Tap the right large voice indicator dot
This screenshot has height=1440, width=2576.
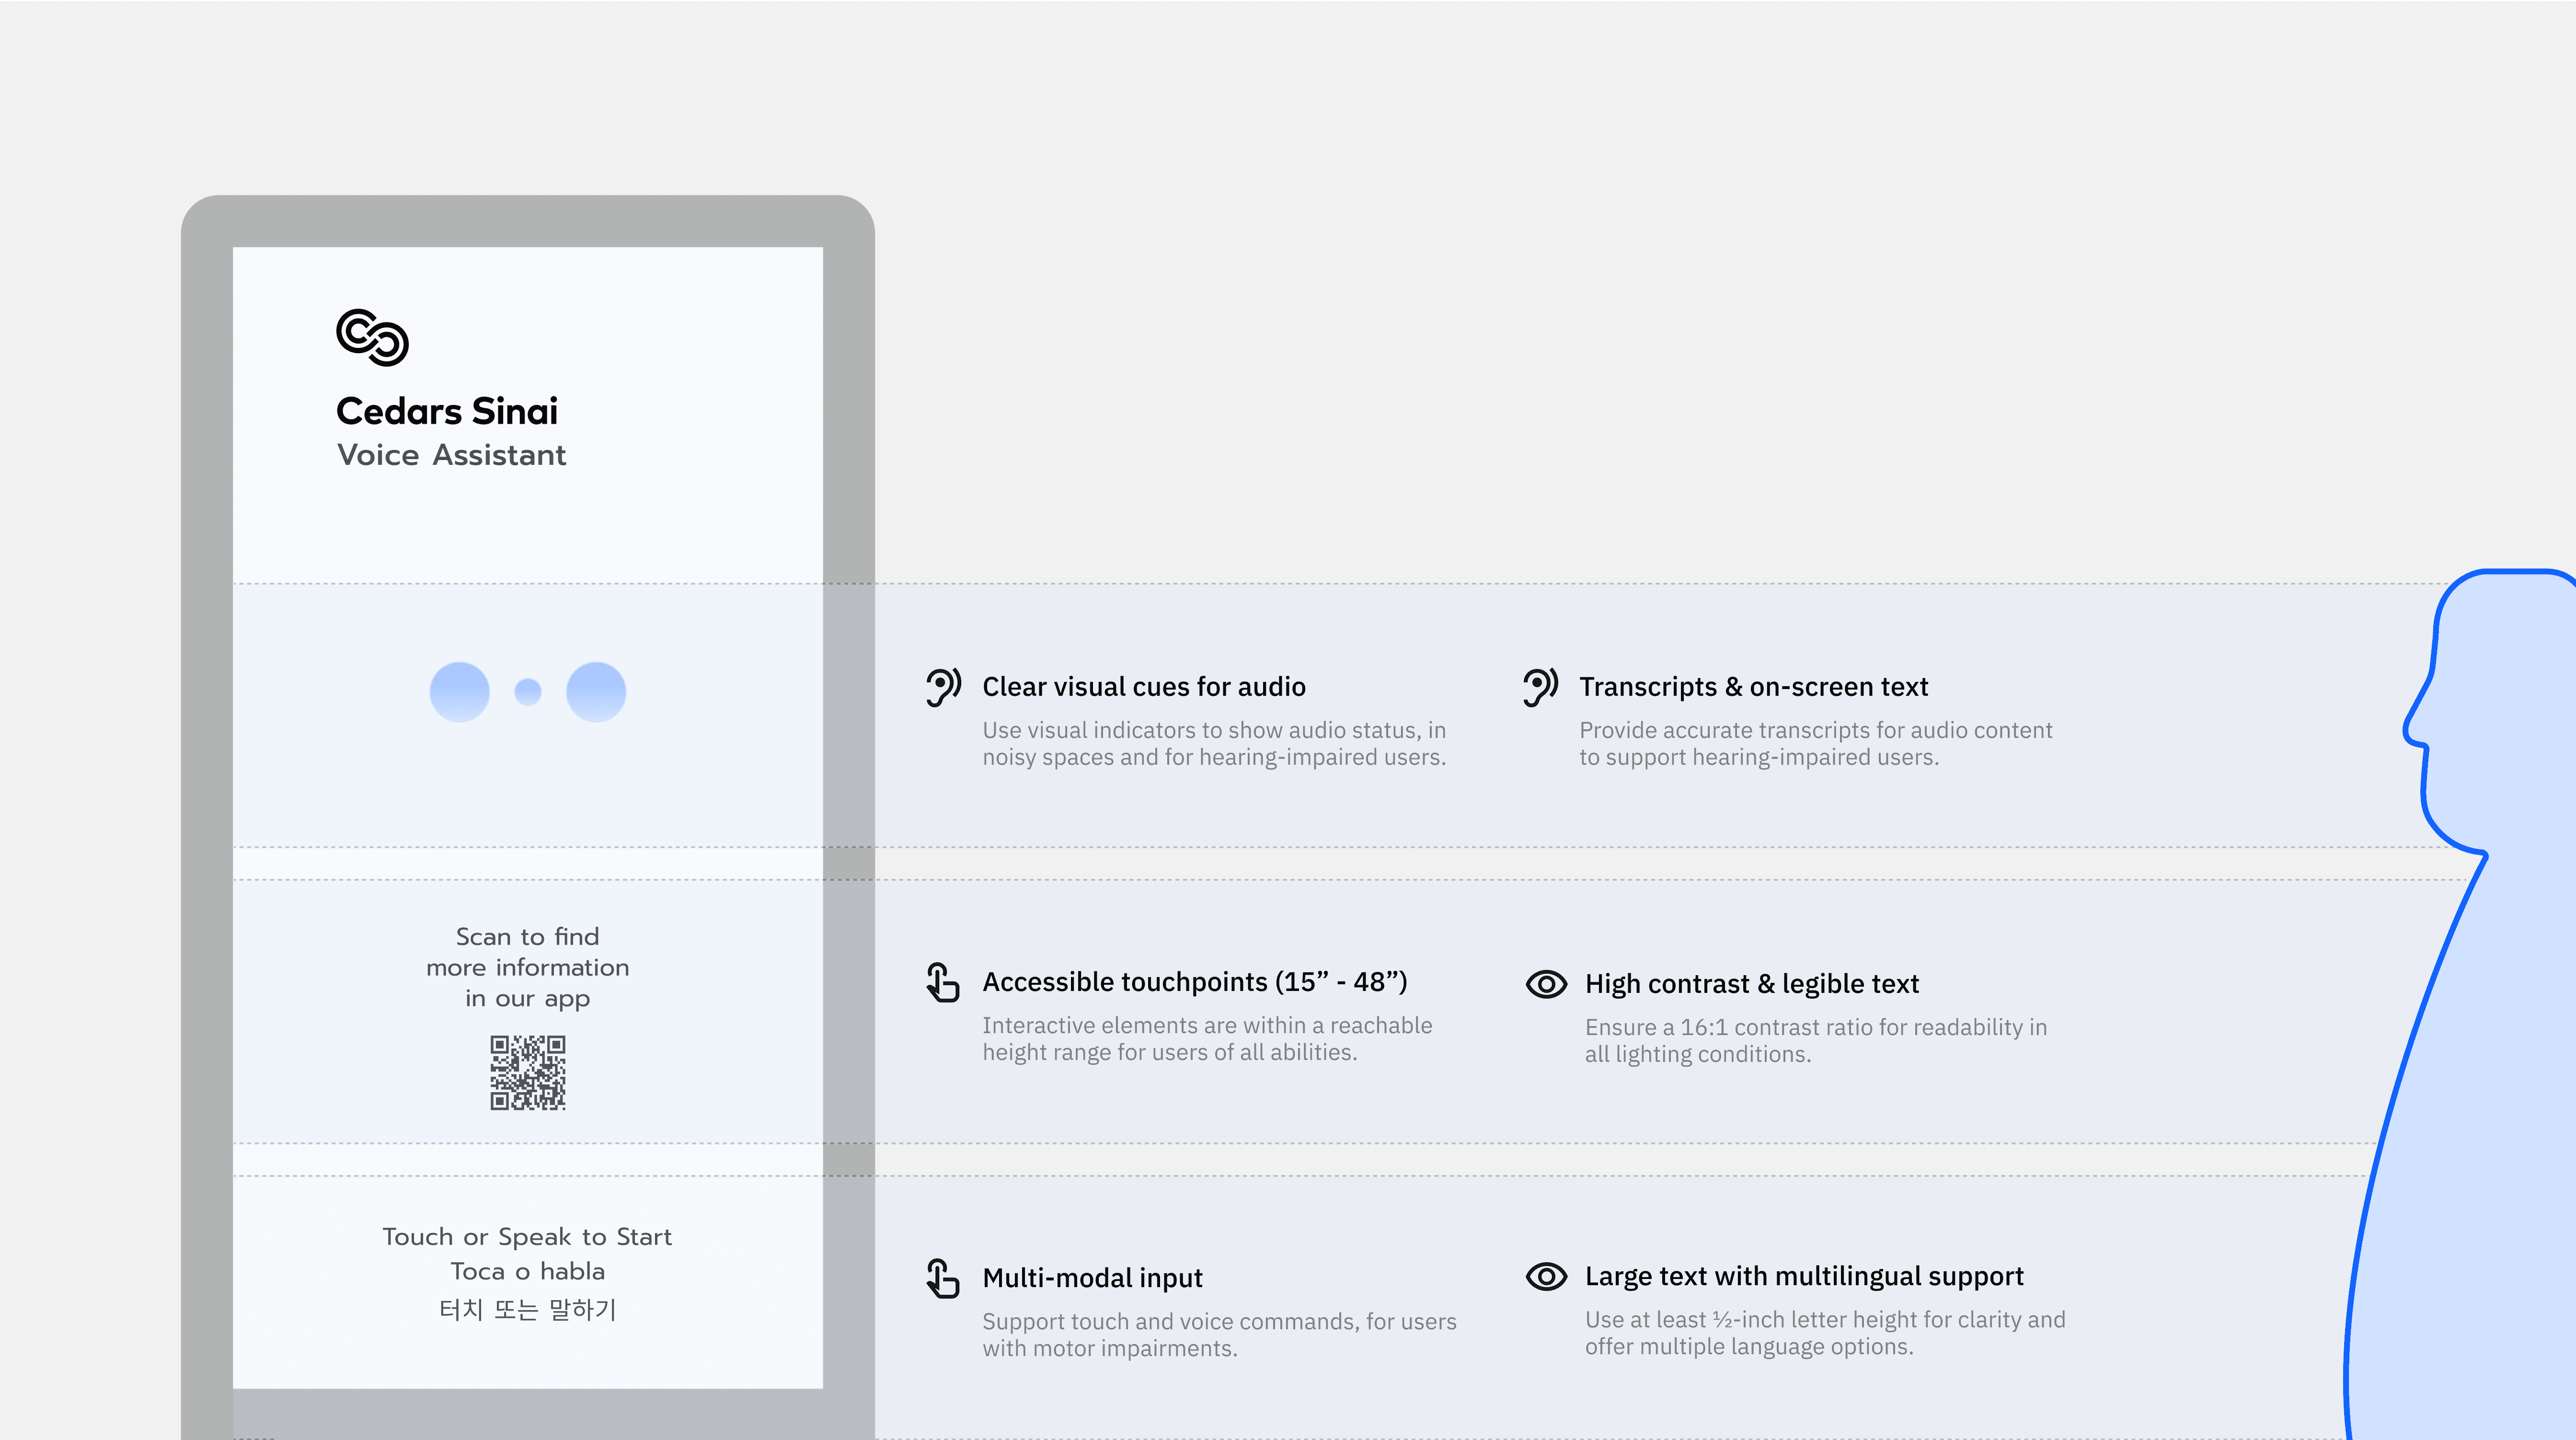[x=596, y=692]
